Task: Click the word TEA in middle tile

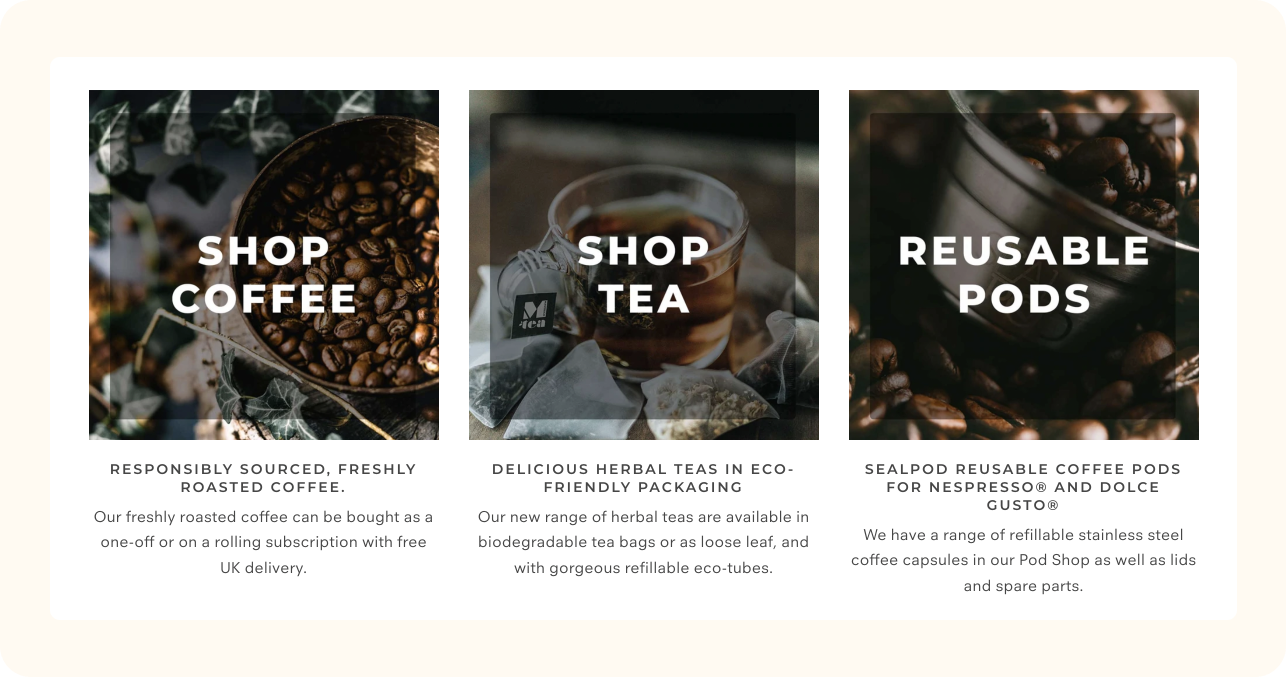Action: (x=644, y=299)
